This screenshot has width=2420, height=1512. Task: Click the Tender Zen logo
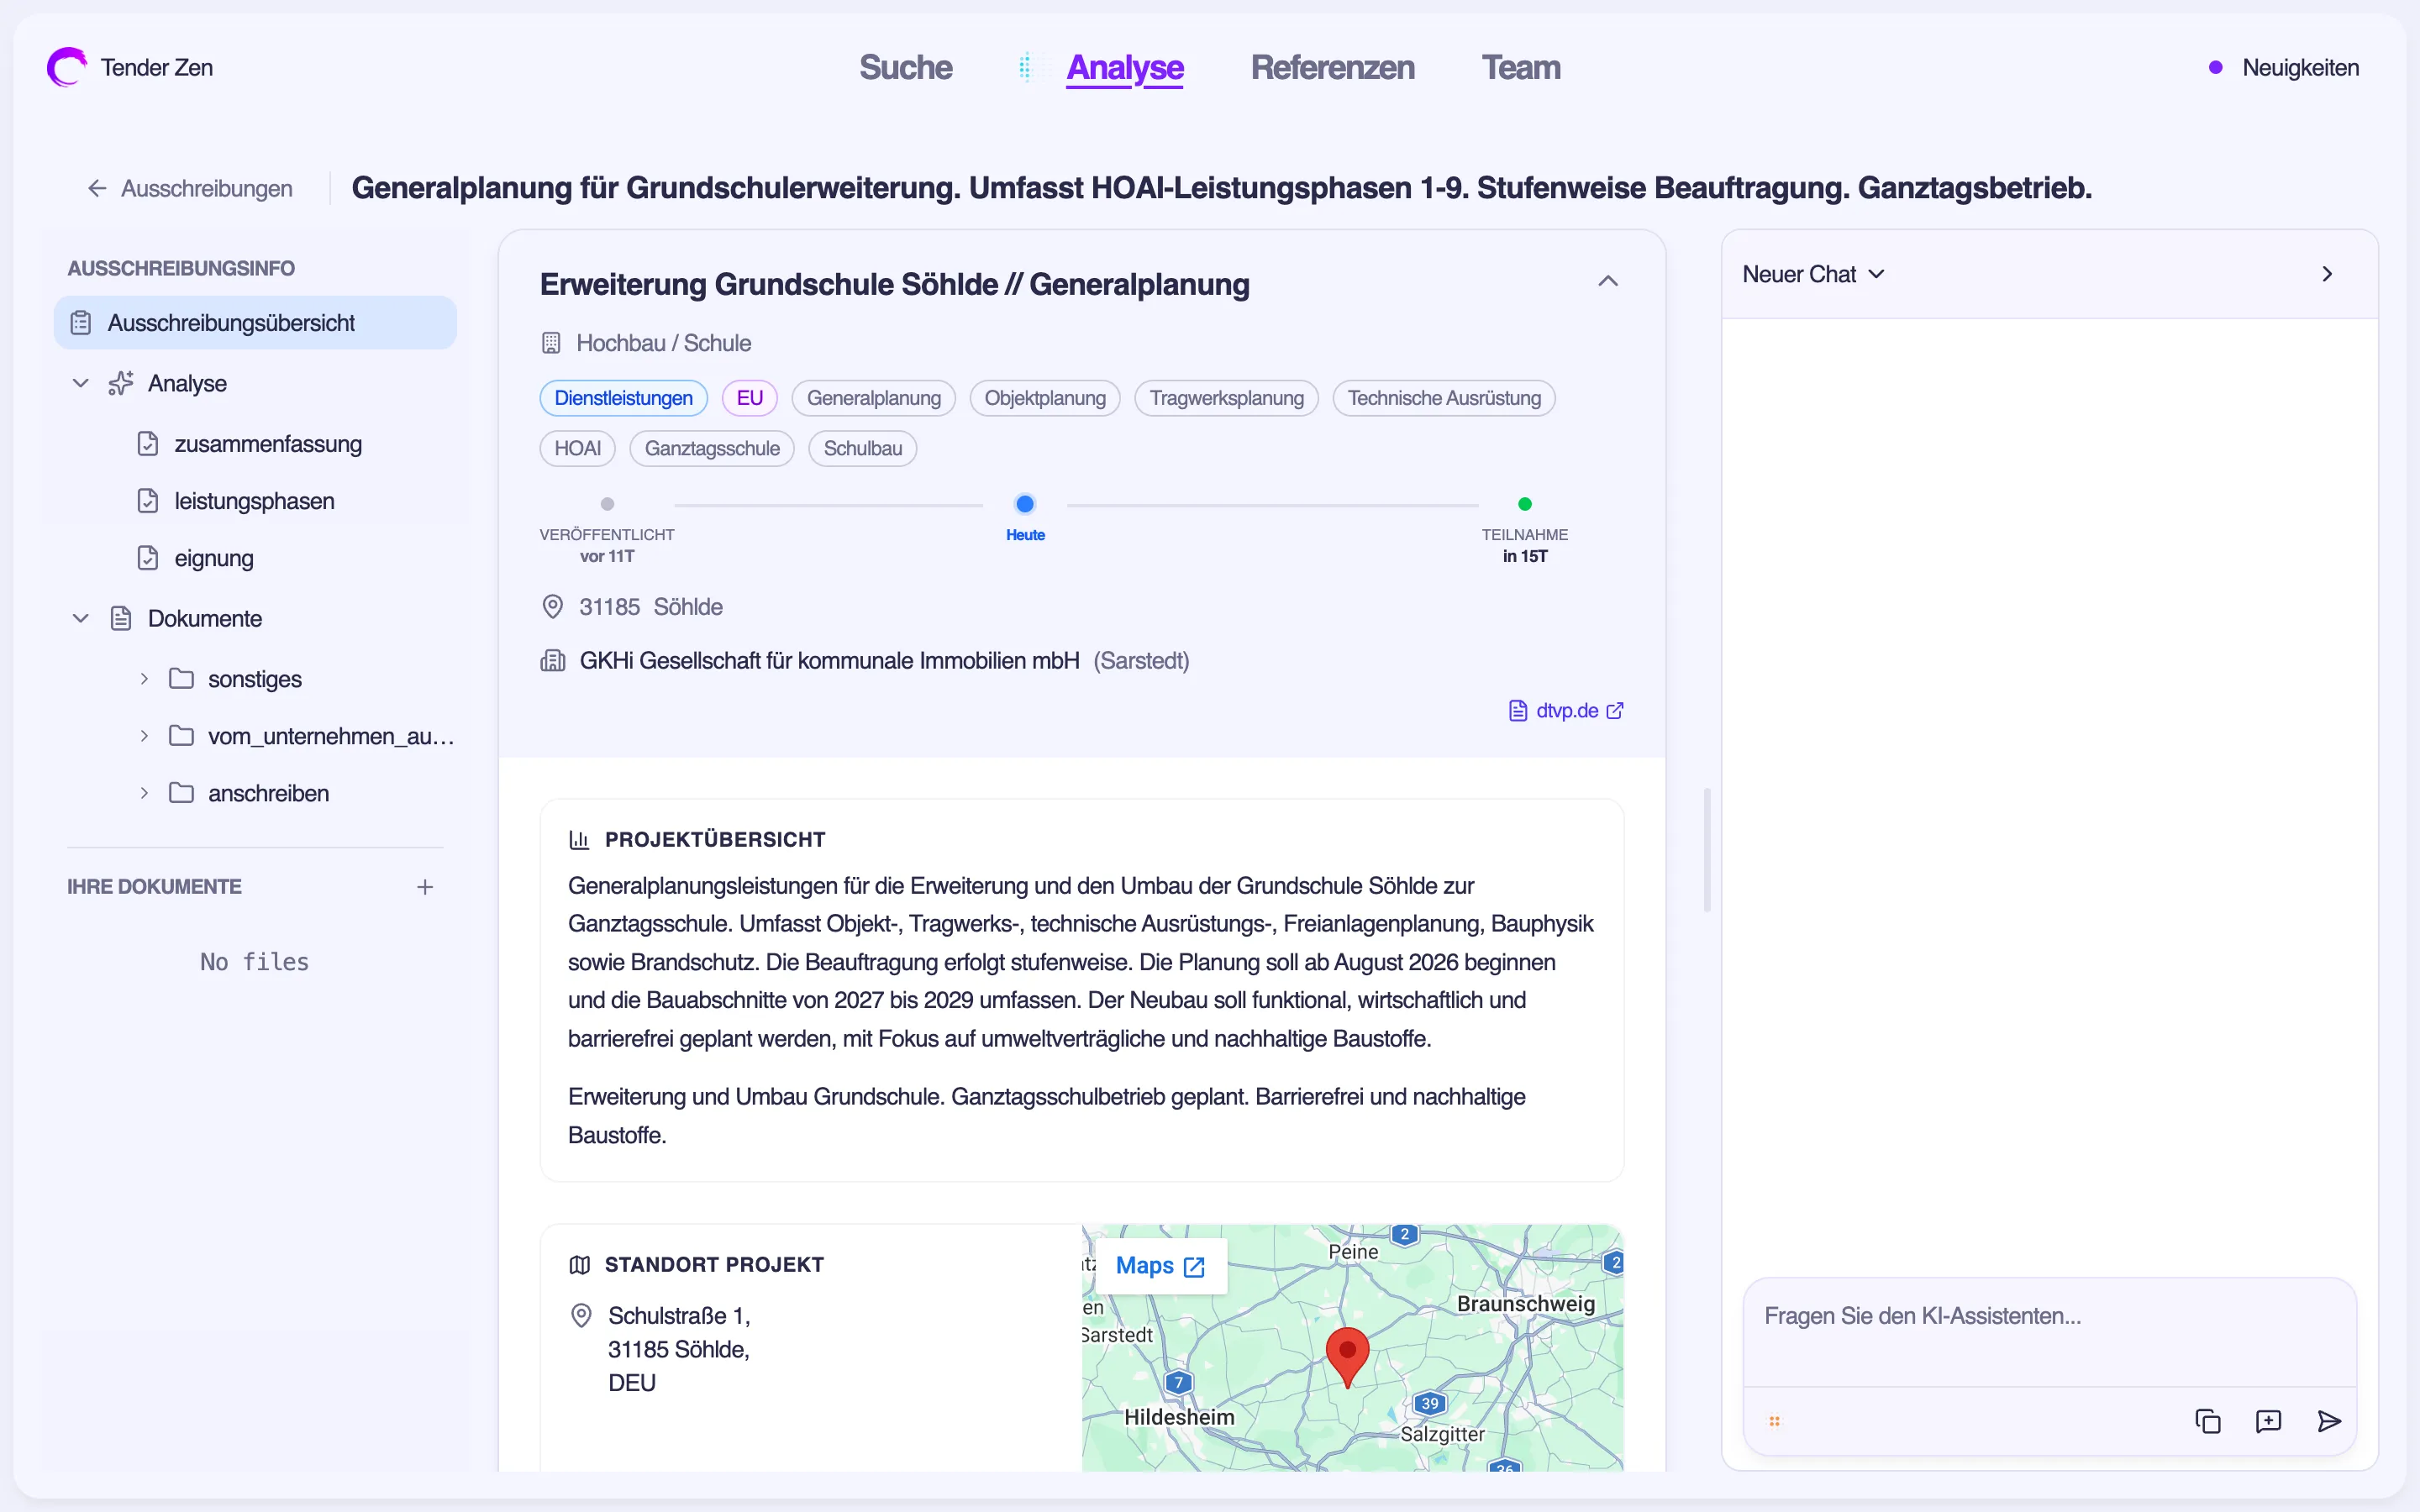pos(66,66)
